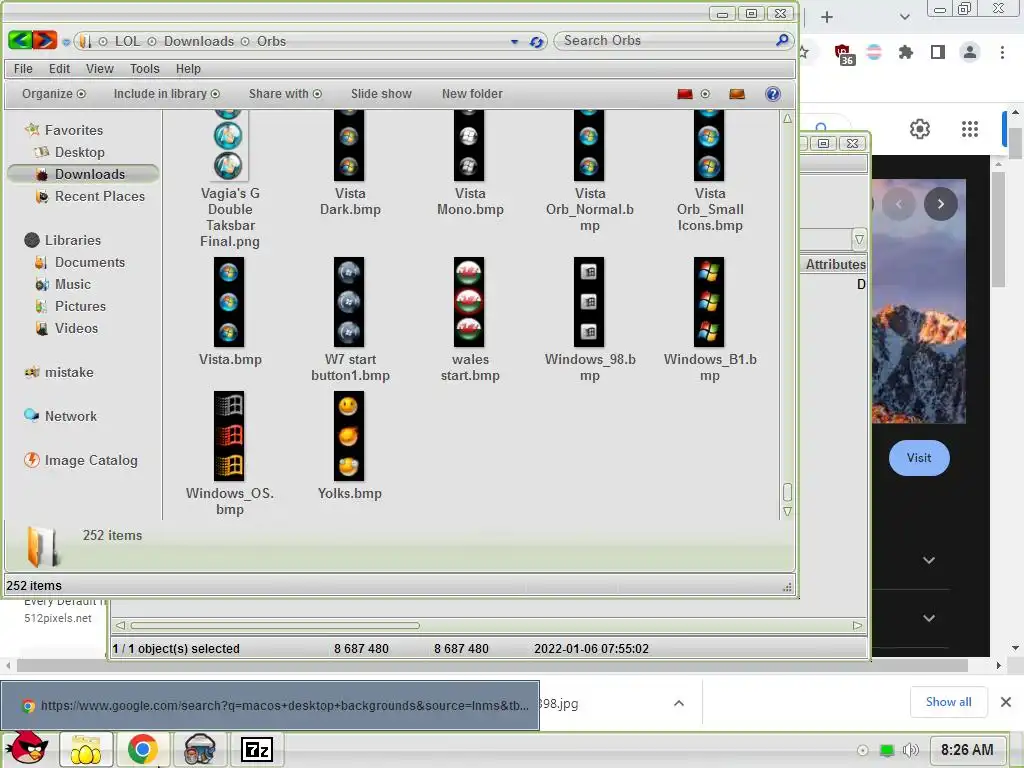The width and height of the screenshot is (1024, 768).
Task: Open Chrome from the taskbar
Action: coord(142,749)
